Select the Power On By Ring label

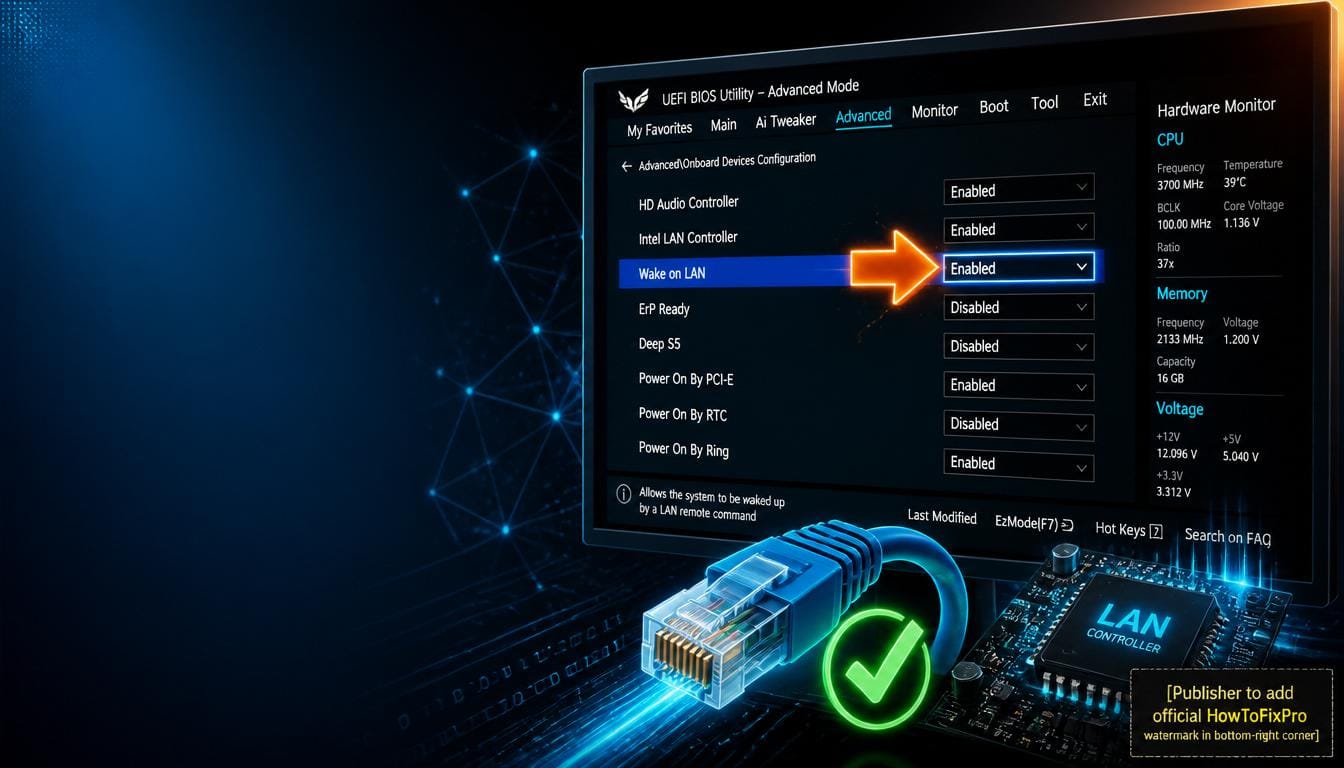point(684,449)
